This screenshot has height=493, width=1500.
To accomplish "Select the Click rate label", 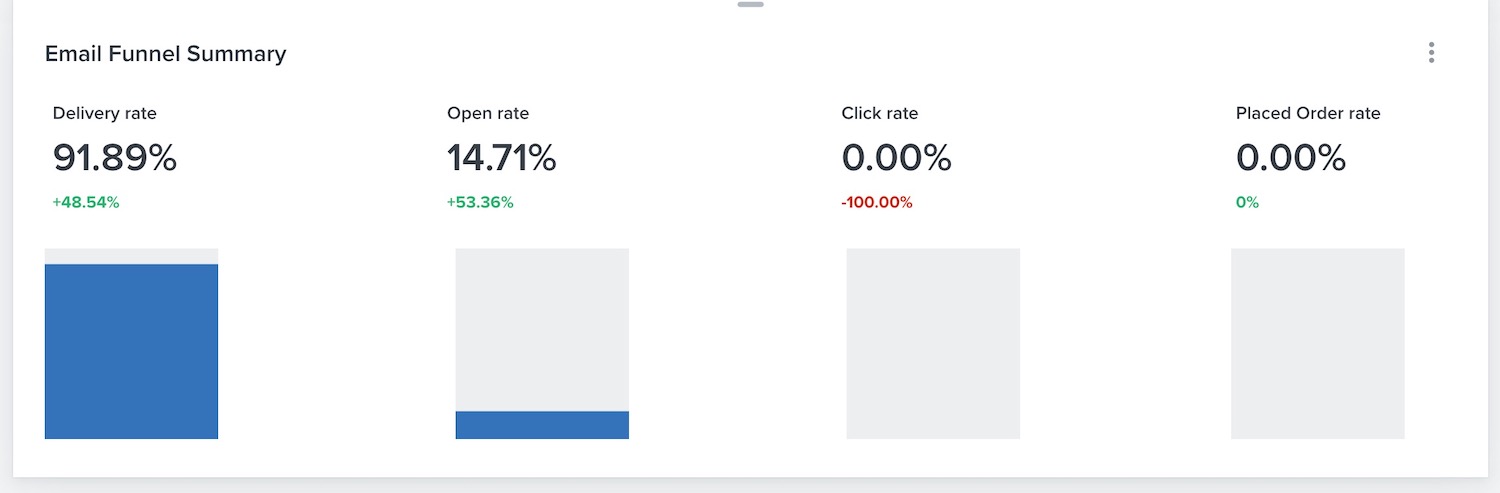I will coord(880,114).
